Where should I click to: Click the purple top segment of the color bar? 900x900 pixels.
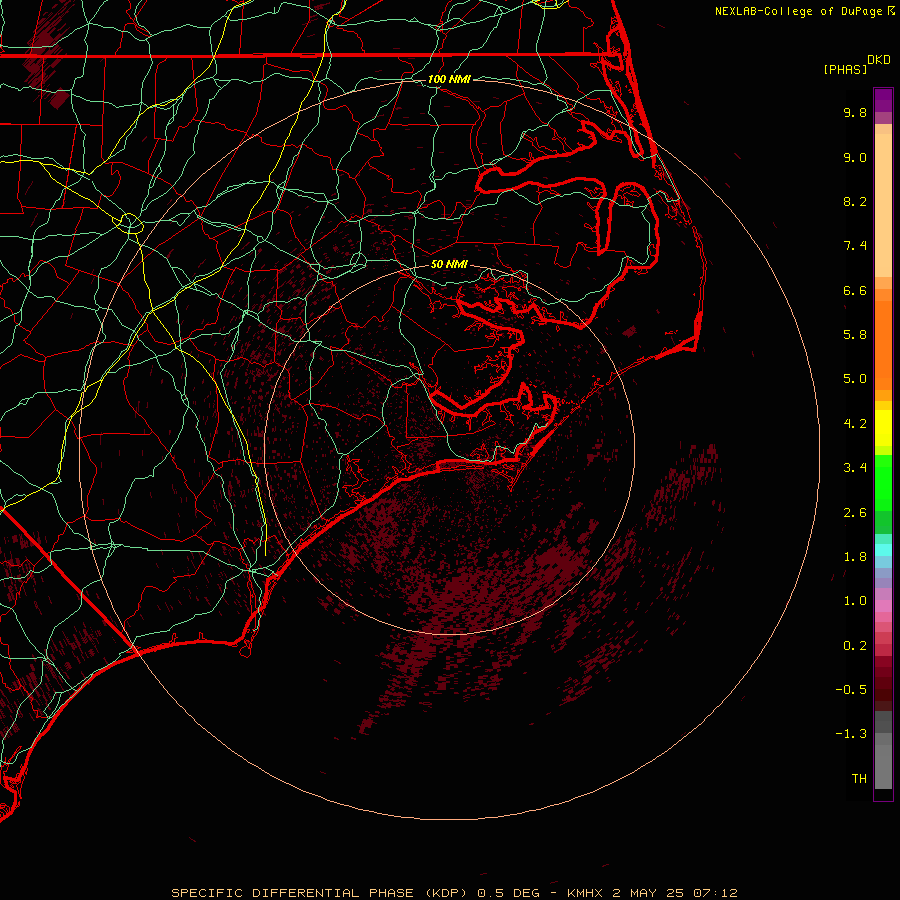(x=883, y=100)
